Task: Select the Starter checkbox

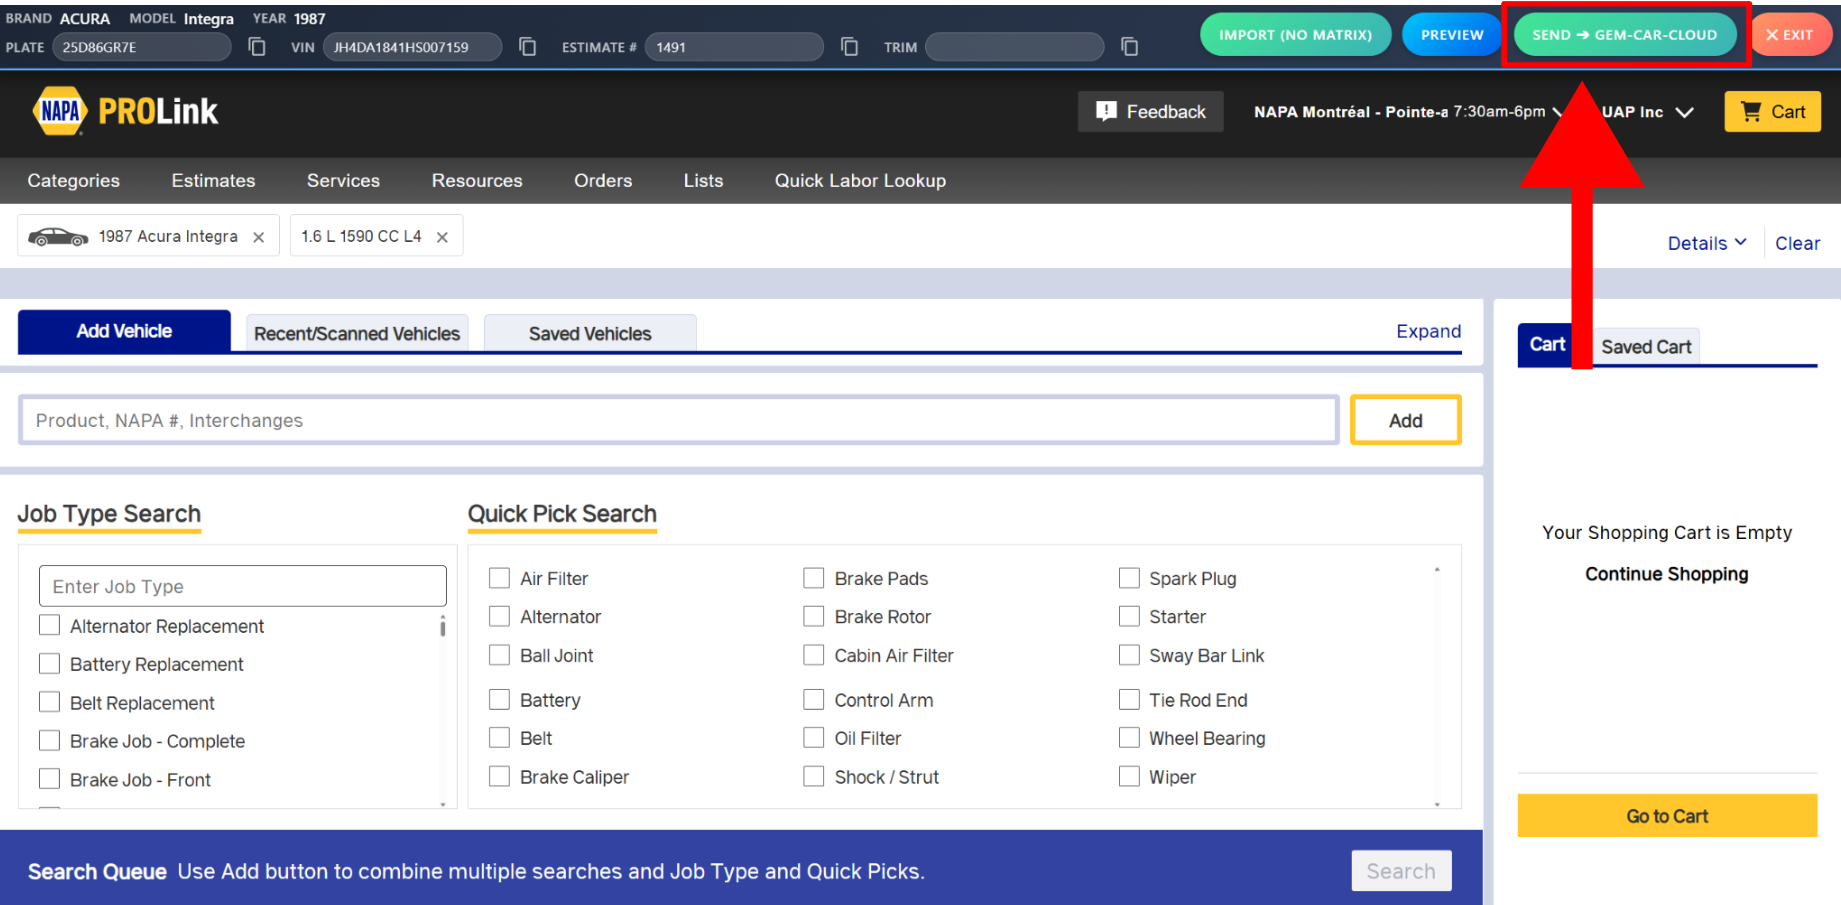Action: pos(1129,616)
